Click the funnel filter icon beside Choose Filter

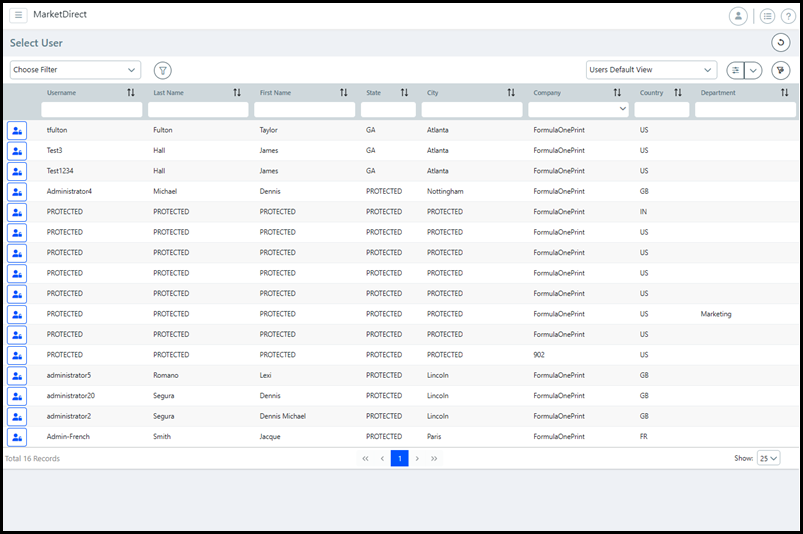click(163, 70)
